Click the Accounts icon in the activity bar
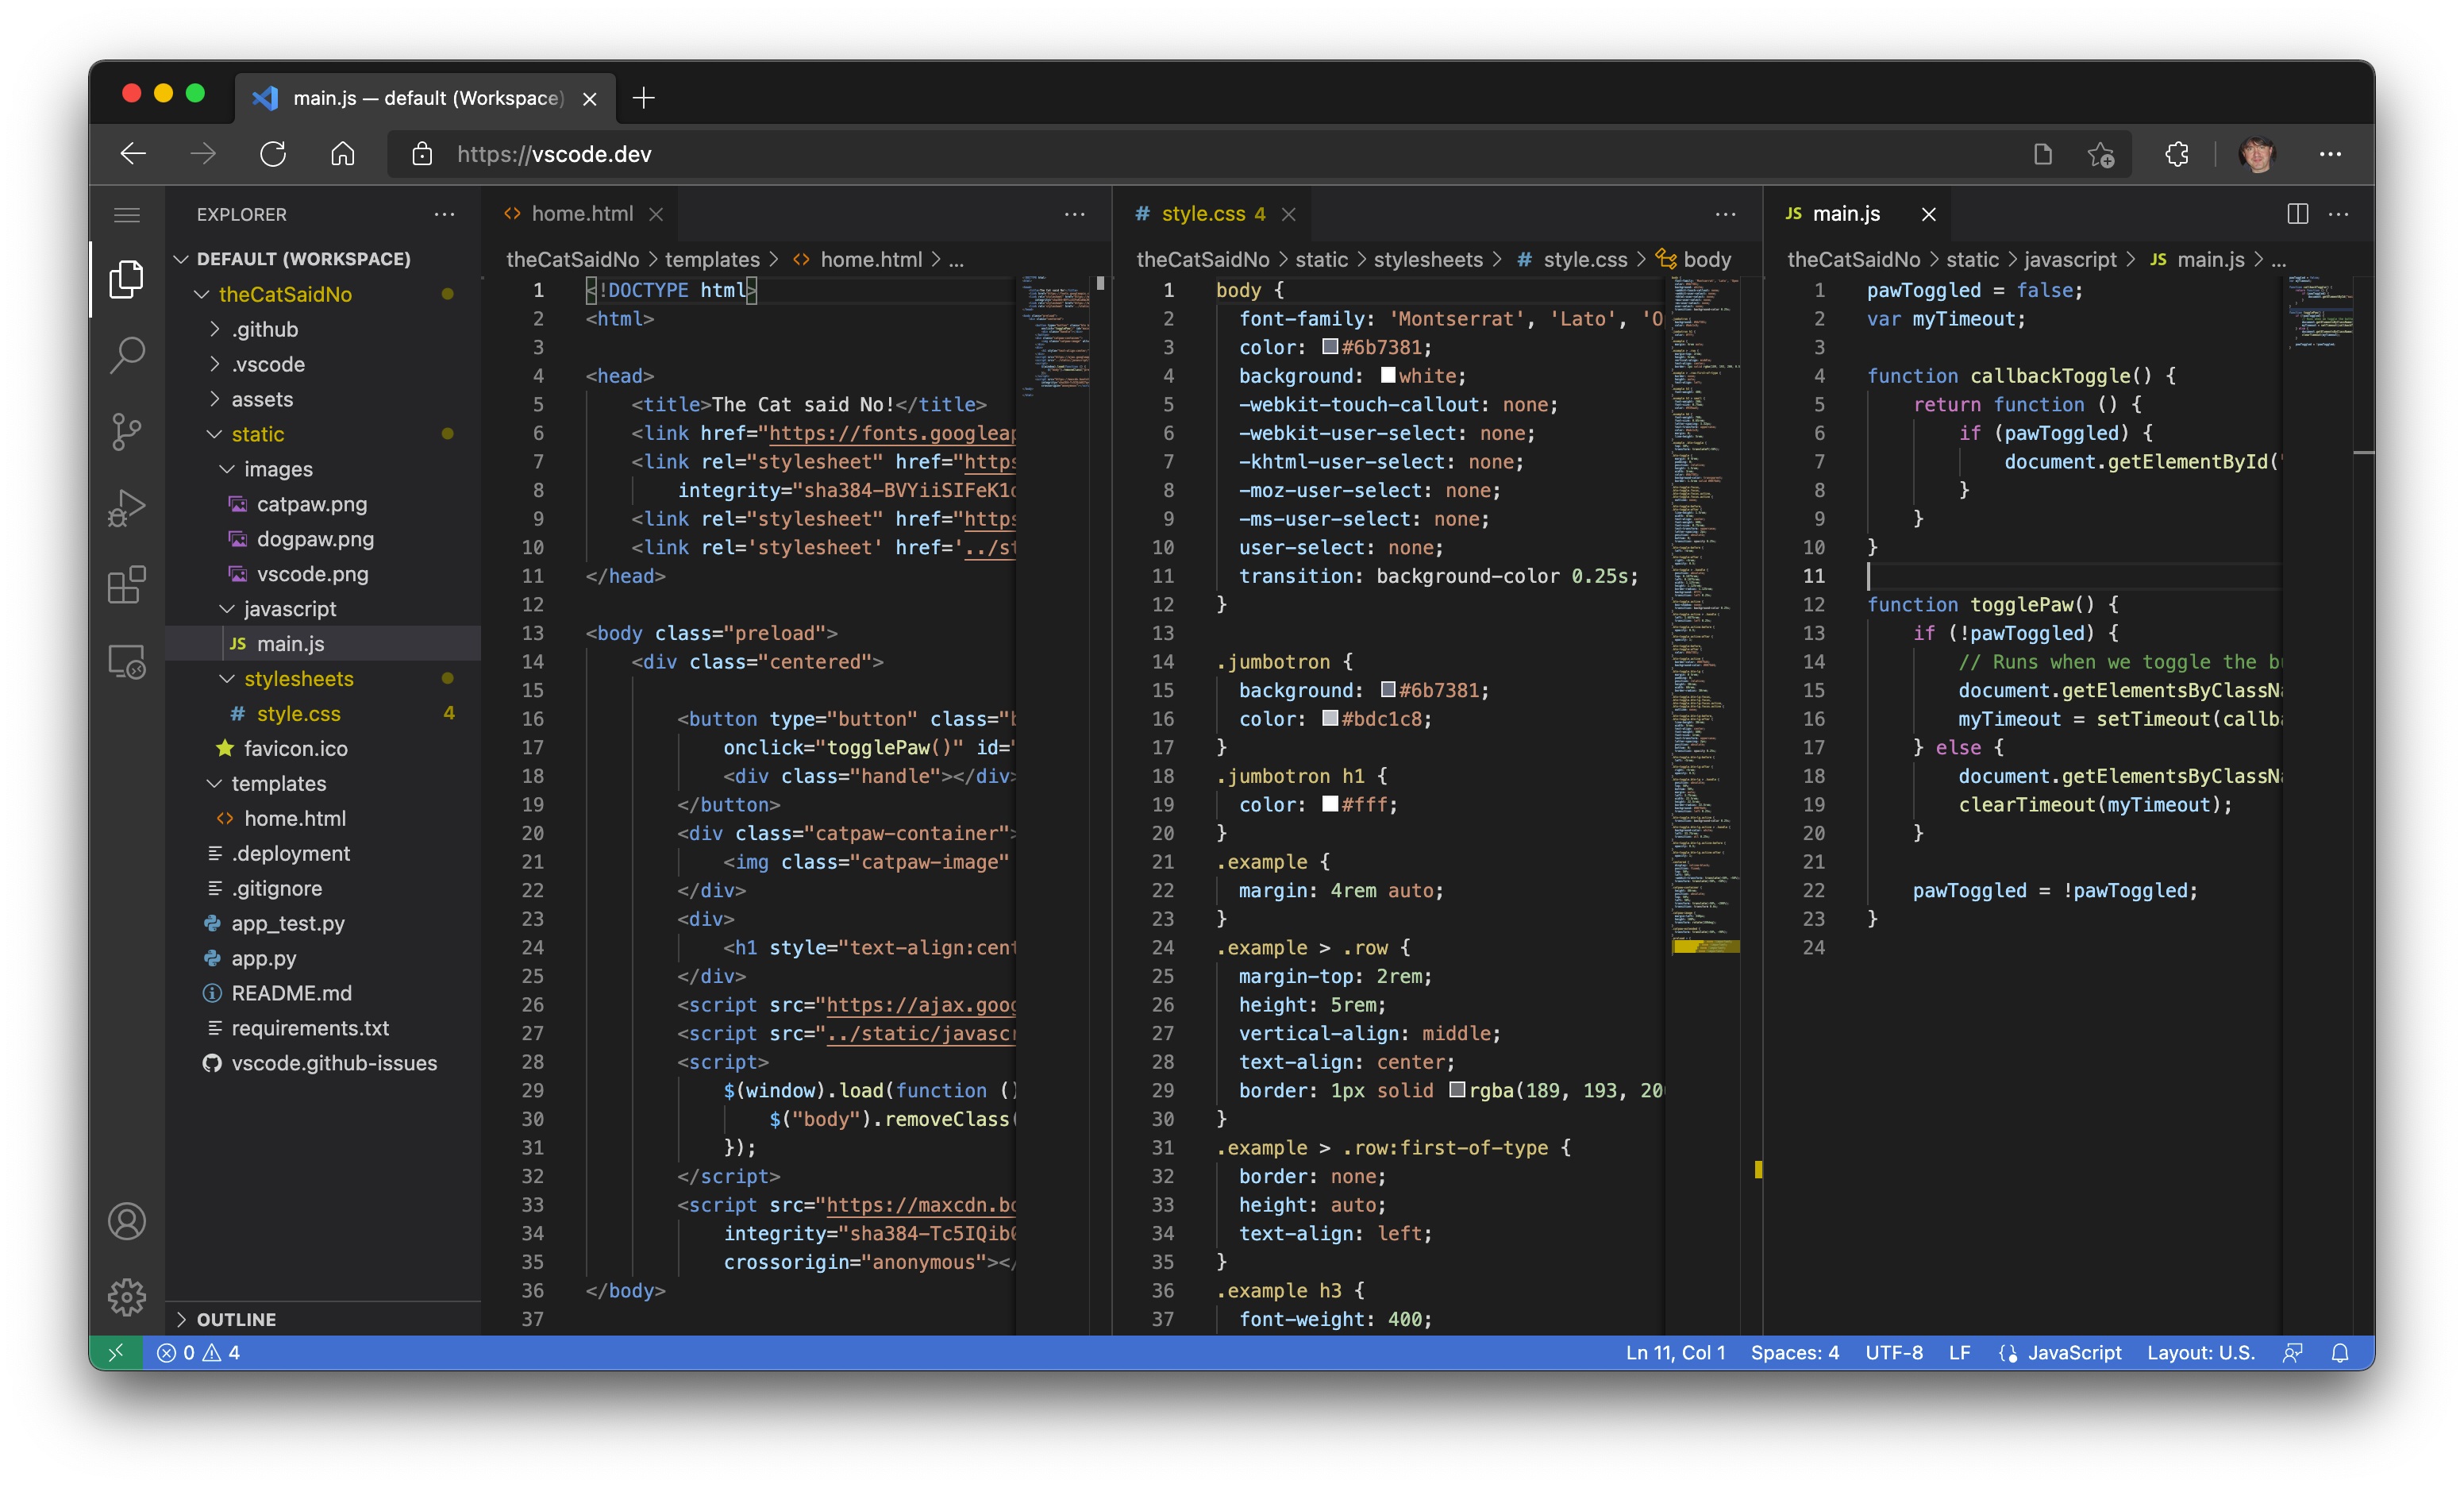Viewport: 2464px width, 1488px height. pyautogui.click(x=127, y=1221)
